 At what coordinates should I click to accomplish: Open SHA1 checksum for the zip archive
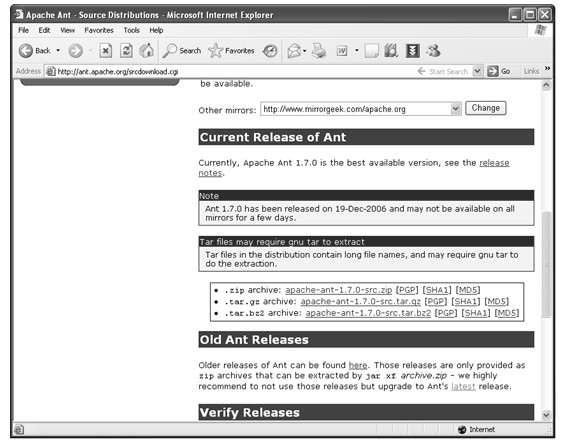pos(437,290)
